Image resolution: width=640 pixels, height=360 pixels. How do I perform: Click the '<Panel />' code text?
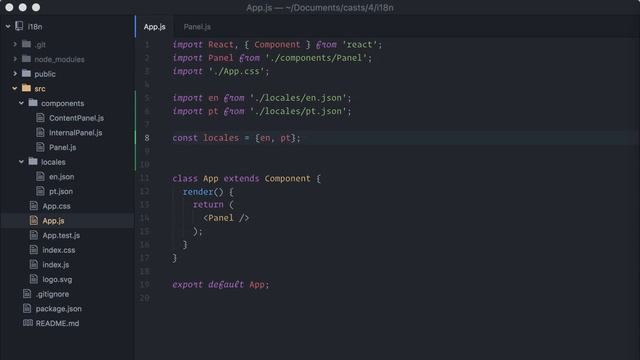226,218
